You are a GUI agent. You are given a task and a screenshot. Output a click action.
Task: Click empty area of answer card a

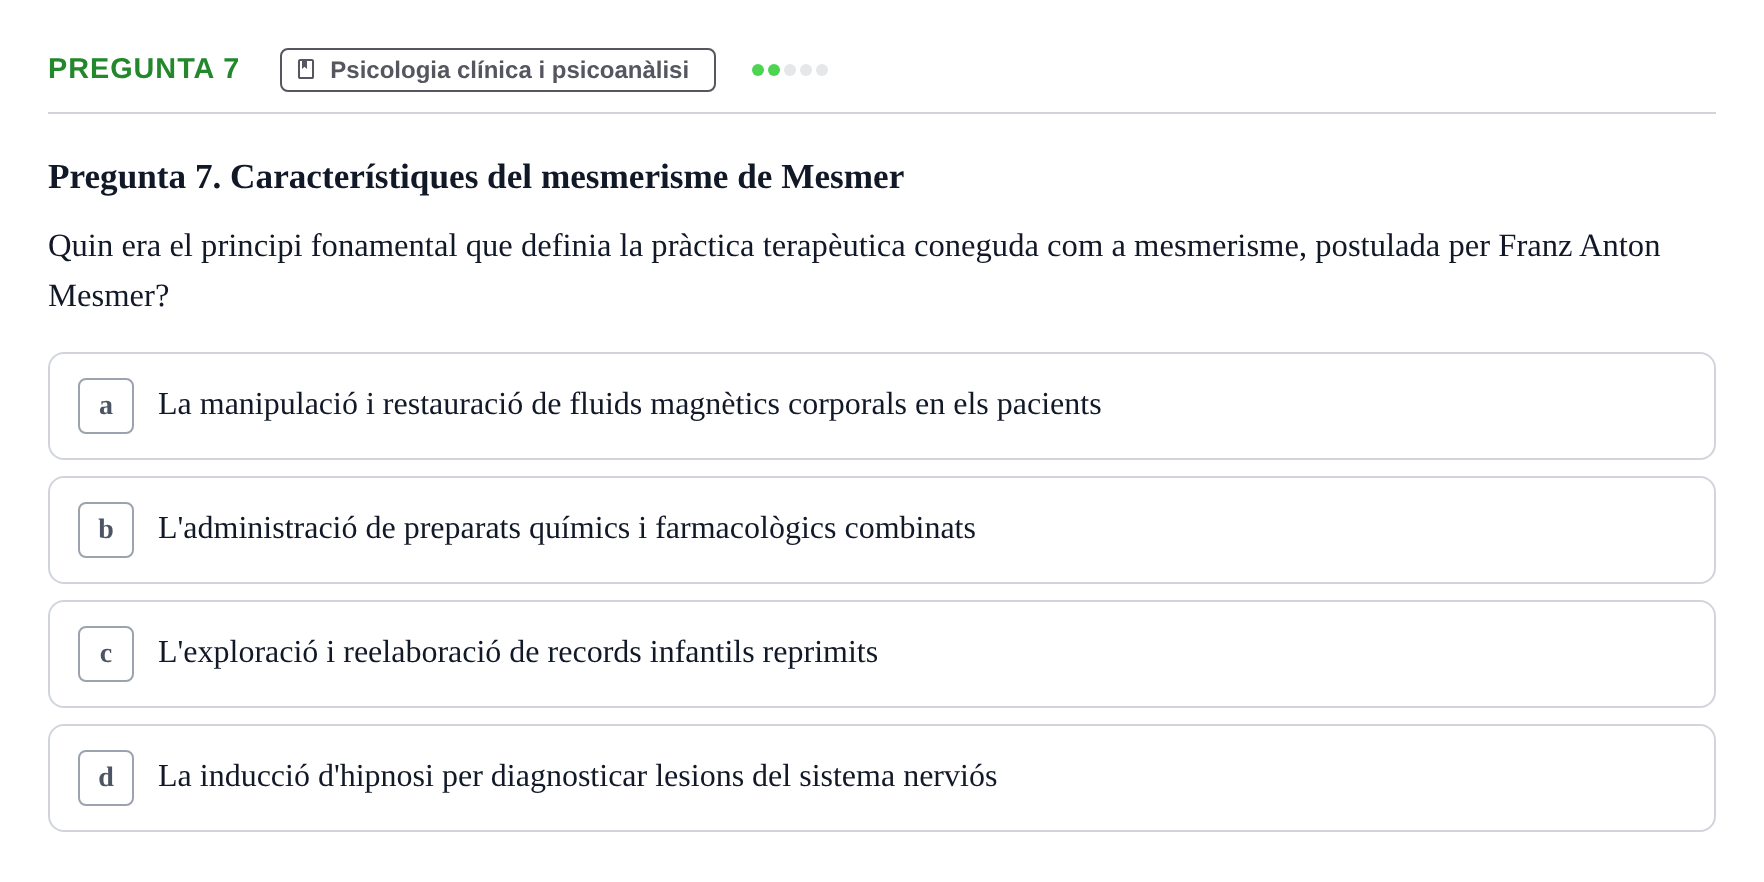[x=1400, y=406]
